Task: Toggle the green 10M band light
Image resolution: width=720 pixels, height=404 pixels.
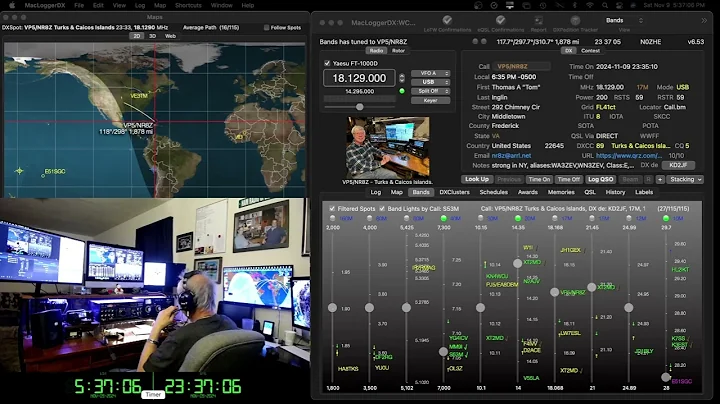Action: pos(666,219)
